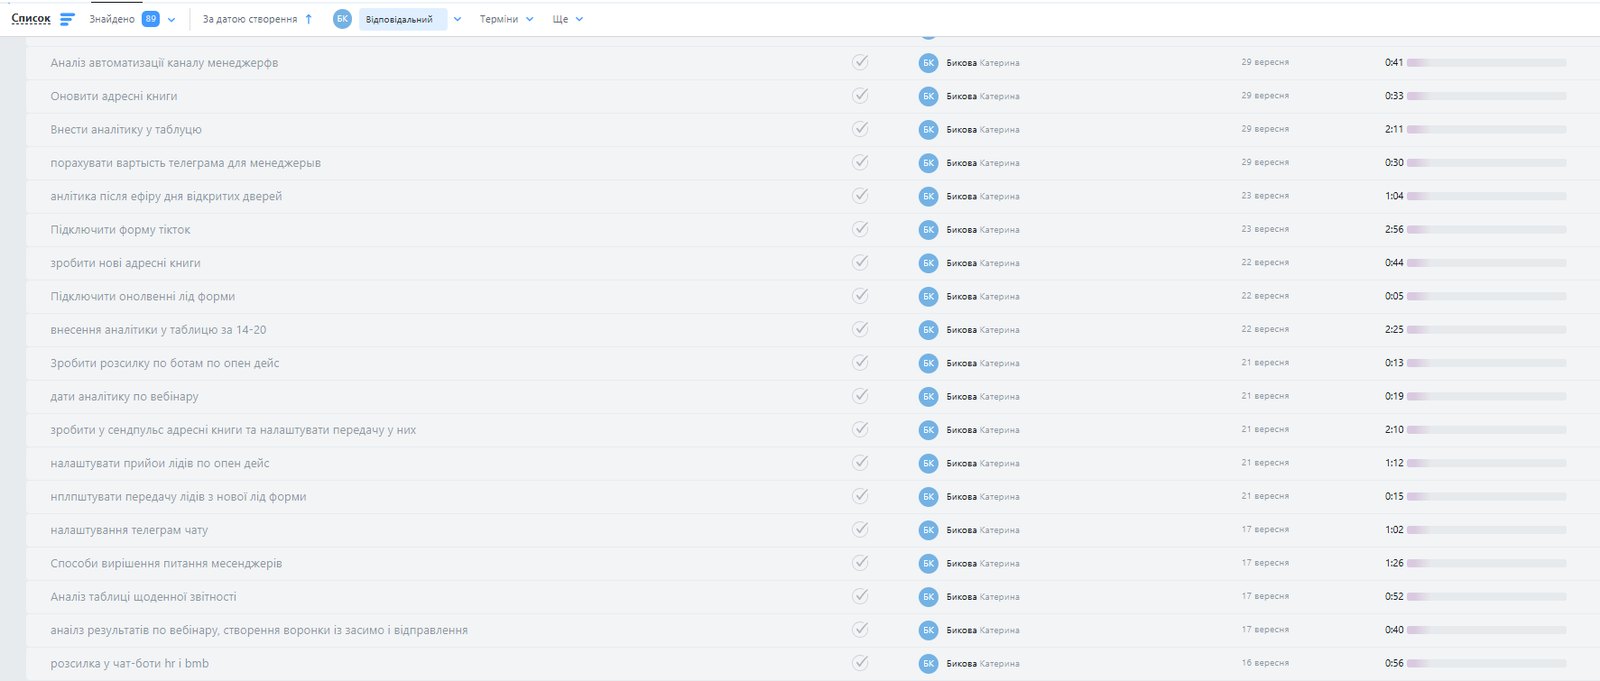Toggle completion check for 'Аналіз автоматизації каналу менеджерфв'

(860, 62)
